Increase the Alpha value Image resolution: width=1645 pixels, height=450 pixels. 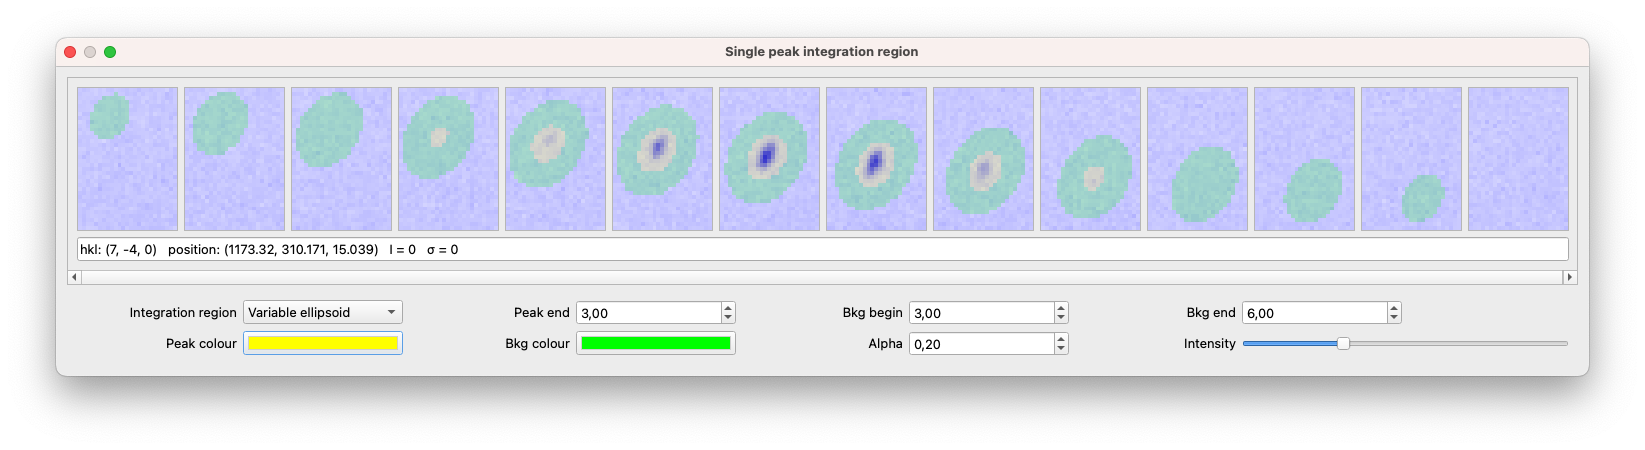click(x=1061, y=339)
